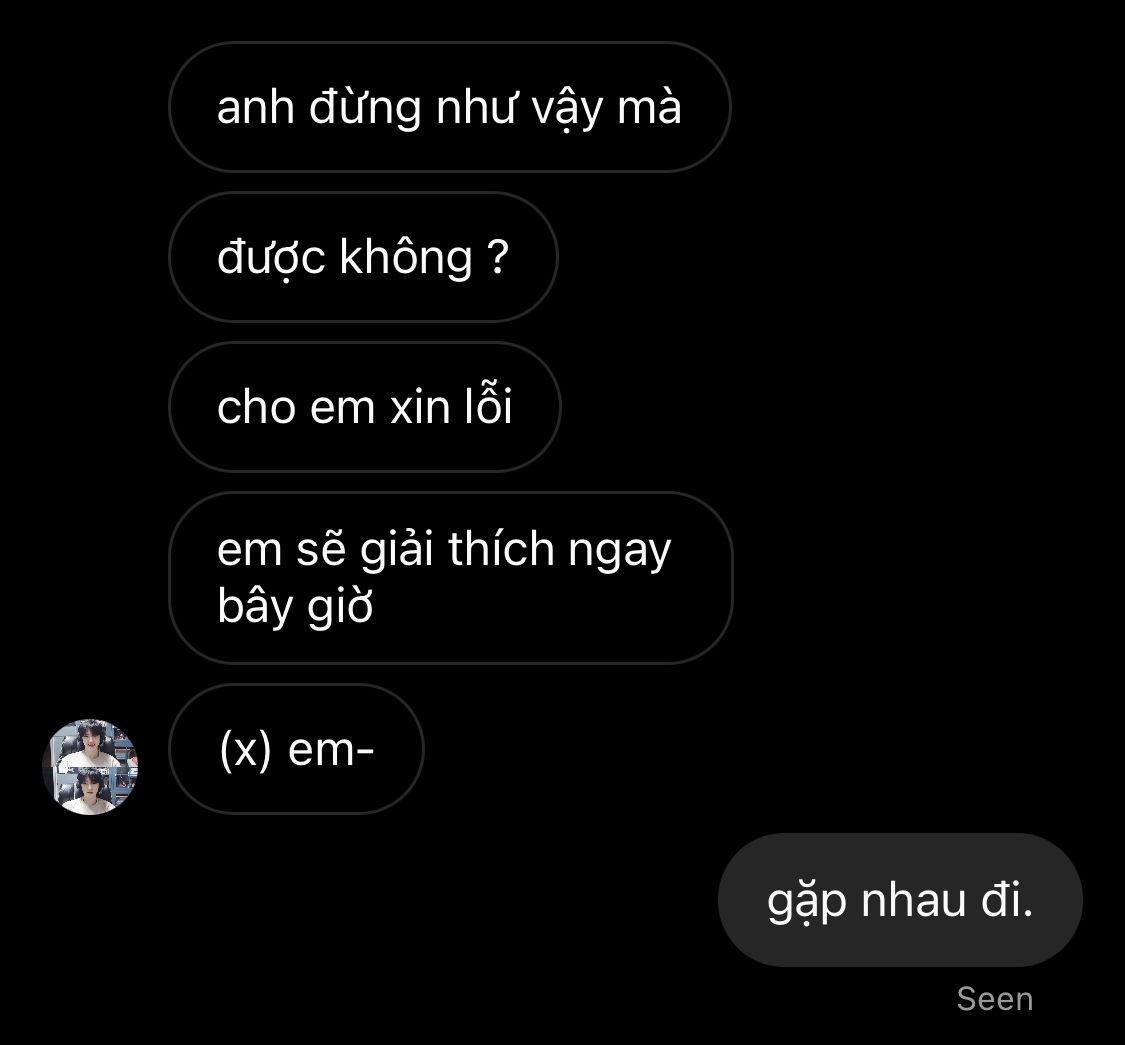Click the word 'bây giờ' in the message
Image resolution: width=1125 pixels, height=1045 pixels.
pos(295,606)
